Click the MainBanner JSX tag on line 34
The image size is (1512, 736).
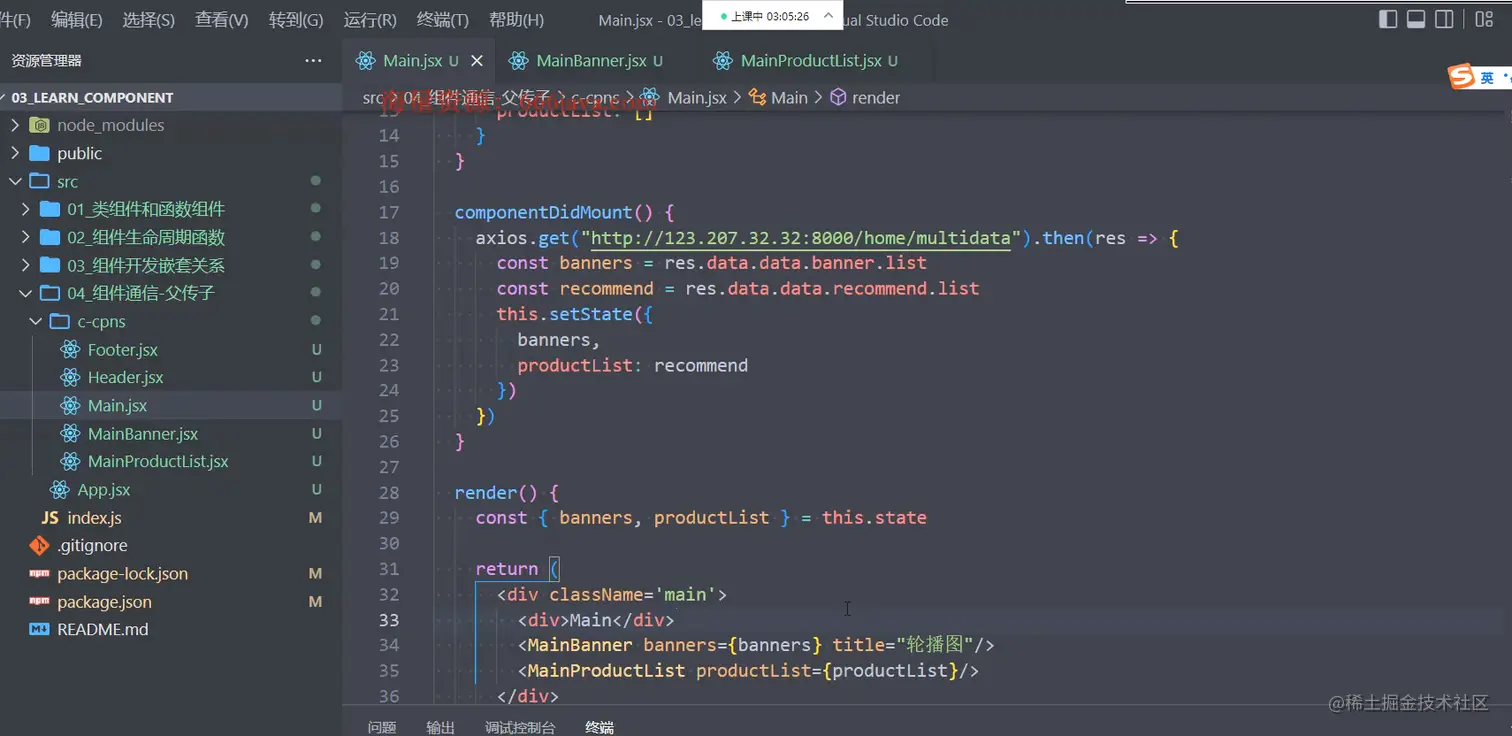pos(580,645)
